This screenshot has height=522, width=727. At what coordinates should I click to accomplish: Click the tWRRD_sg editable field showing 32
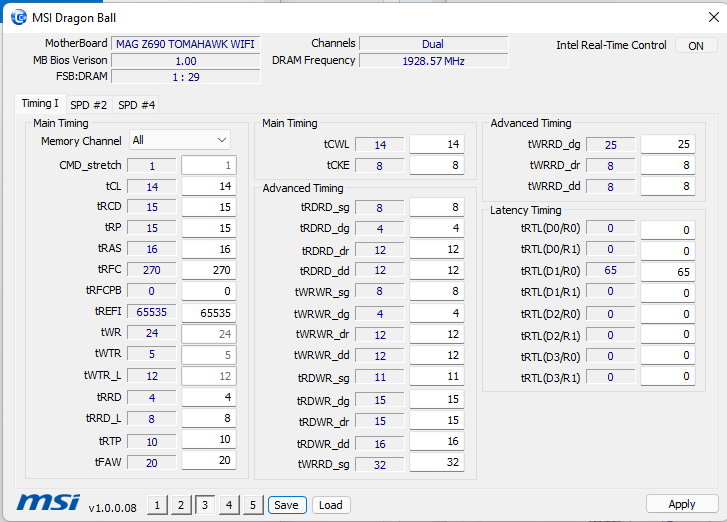pyautogui.click(x=437, y=462)
